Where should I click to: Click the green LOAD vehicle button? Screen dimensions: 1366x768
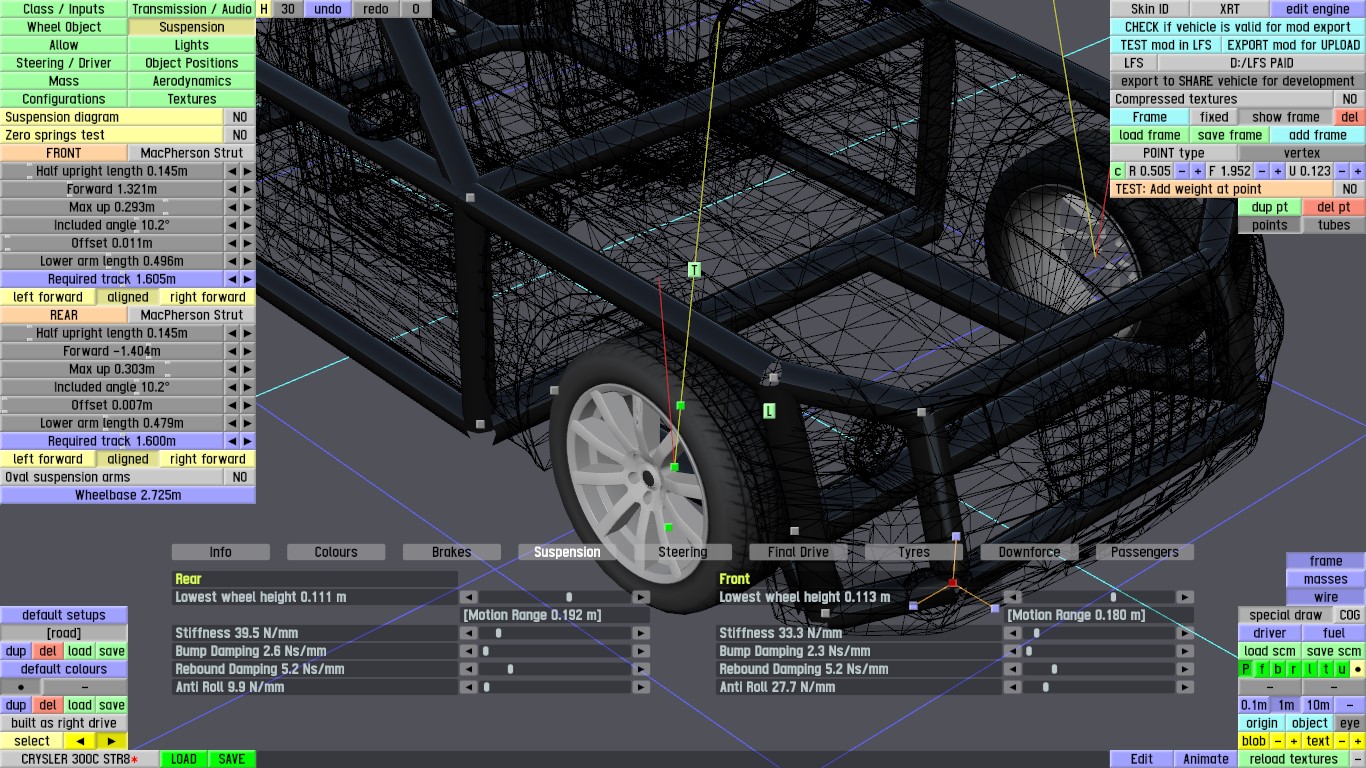click(184, 759)
